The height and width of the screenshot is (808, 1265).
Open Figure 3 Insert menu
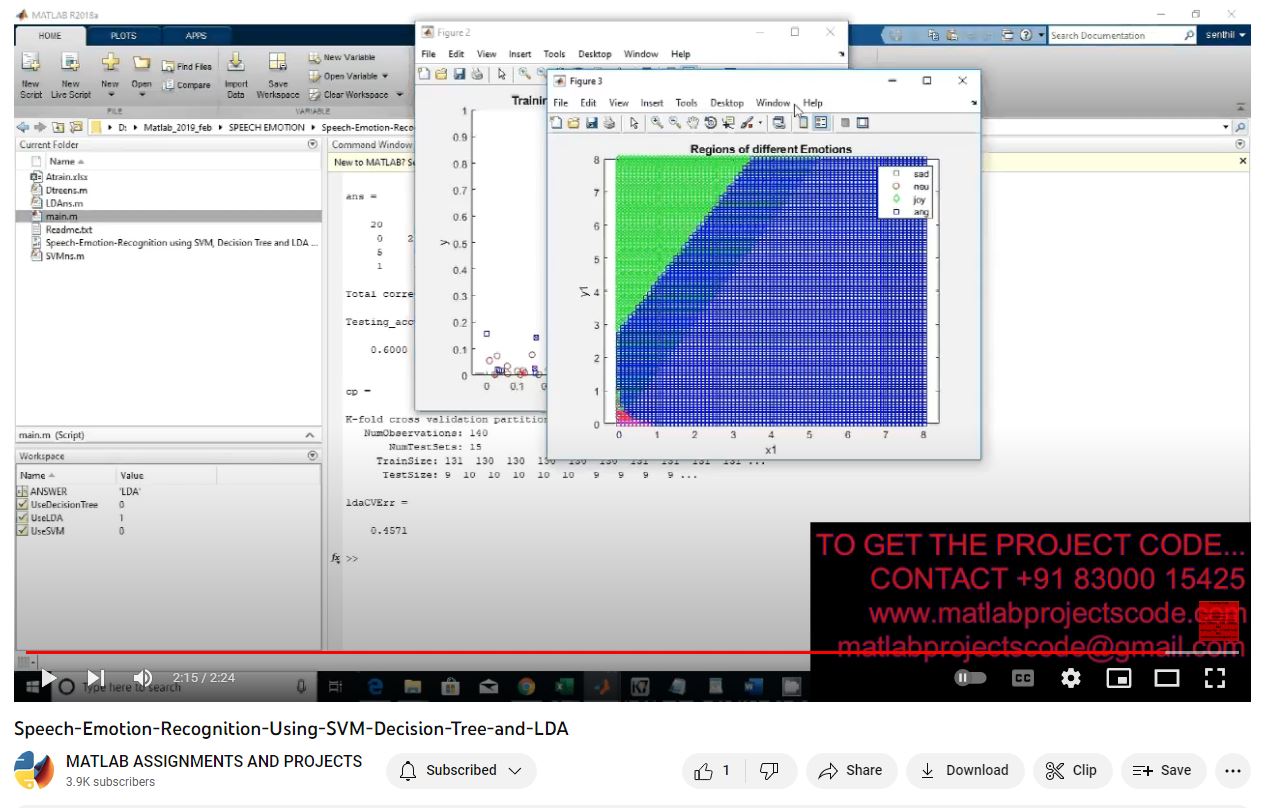pos(652,102)
